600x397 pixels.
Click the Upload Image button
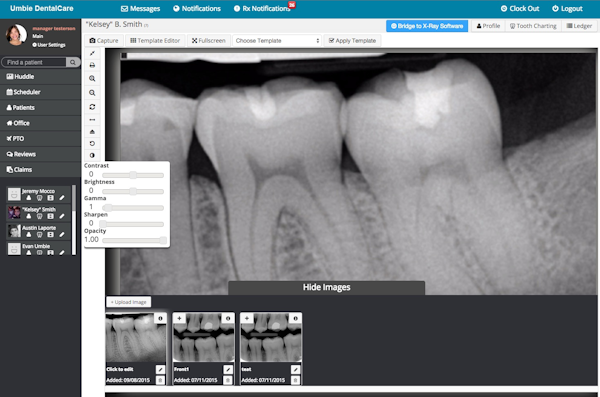[129, 302]
